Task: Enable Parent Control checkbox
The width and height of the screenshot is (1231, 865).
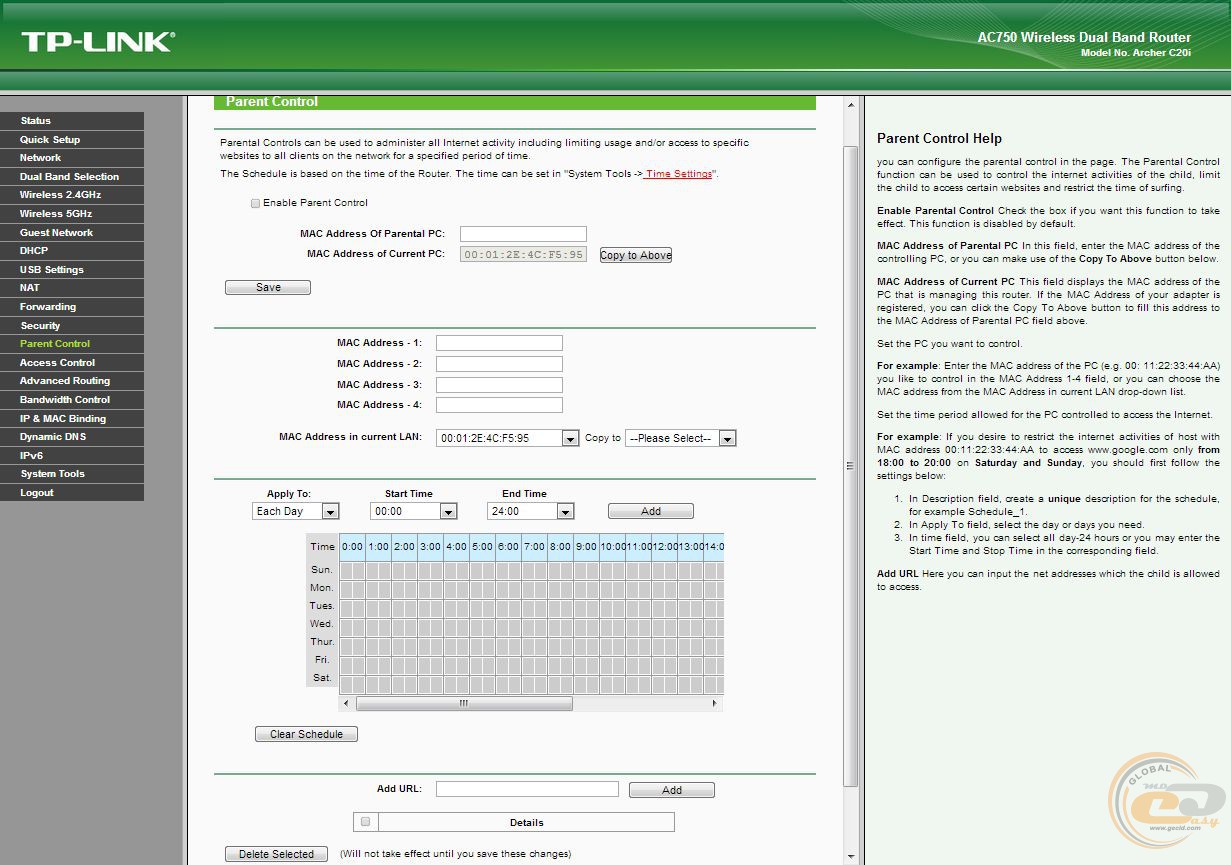Action: [x=255, y=203]
